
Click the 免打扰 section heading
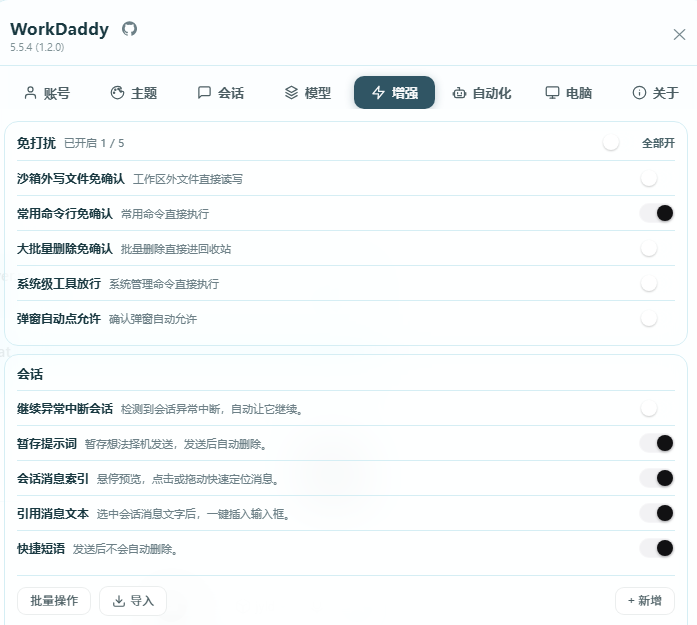coord(36,143)
